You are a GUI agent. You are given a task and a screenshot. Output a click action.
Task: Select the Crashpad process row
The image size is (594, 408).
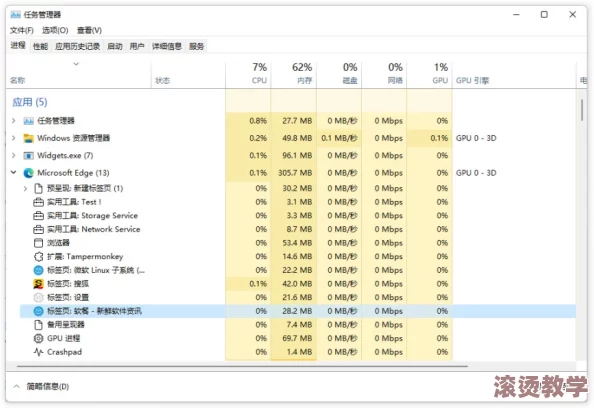click(298, 352)
